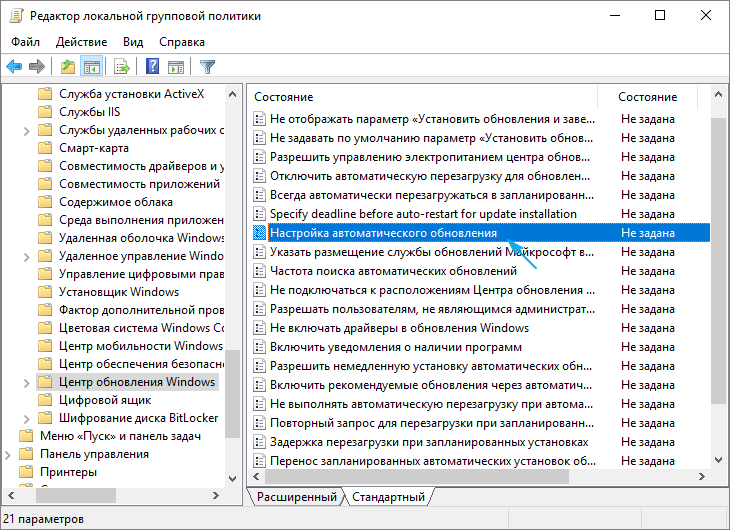Click the Back arrow in the toolbar

[x=14, y=67]
